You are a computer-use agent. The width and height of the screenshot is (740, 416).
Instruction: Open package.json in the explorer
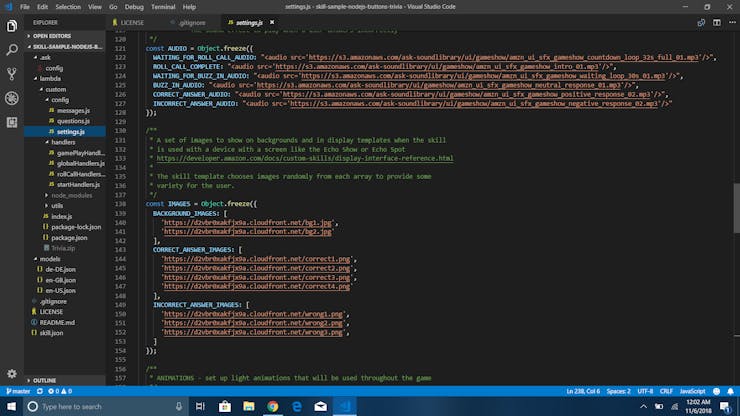click(69, 238)
